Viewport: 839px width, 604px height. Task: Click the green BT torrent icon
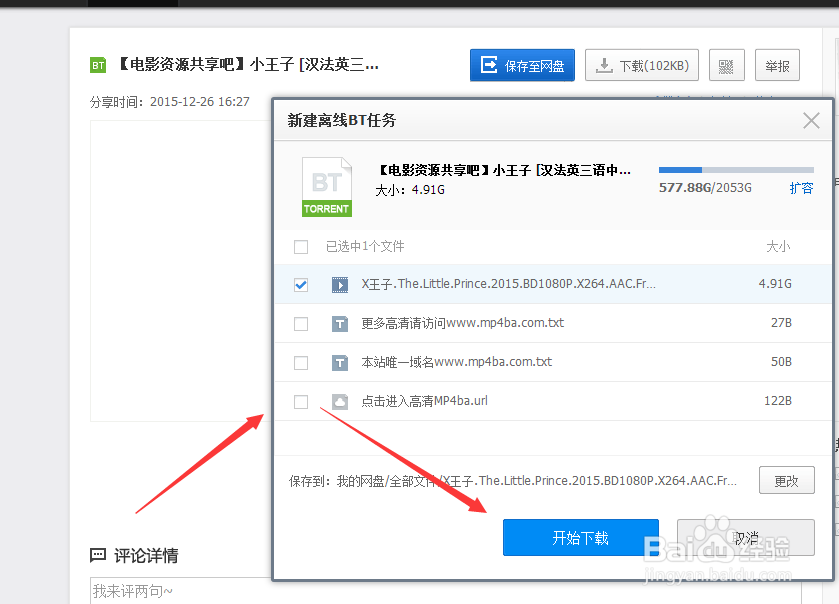click(x=97, y=64)
